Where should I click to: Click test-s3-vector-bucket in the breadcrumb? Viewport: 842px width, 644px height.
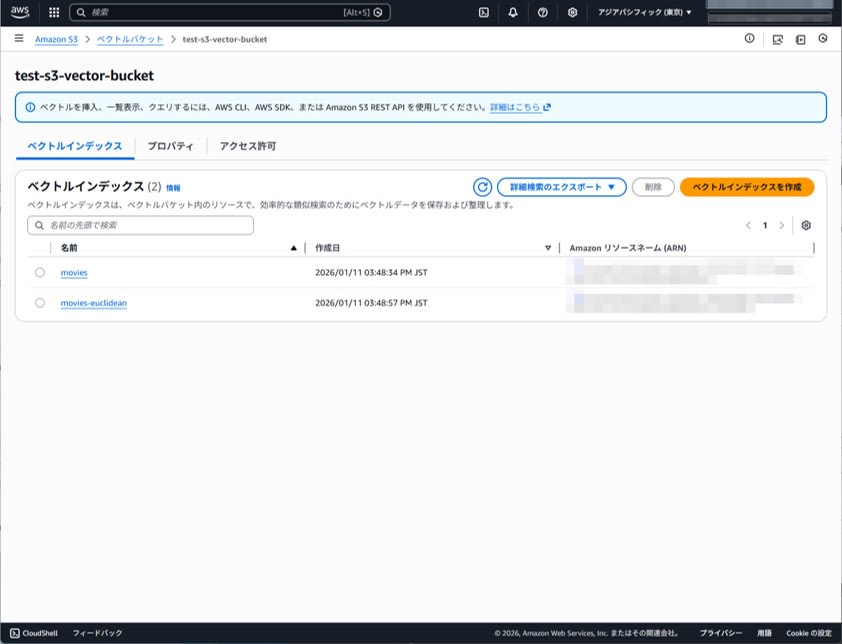[224, 39]
